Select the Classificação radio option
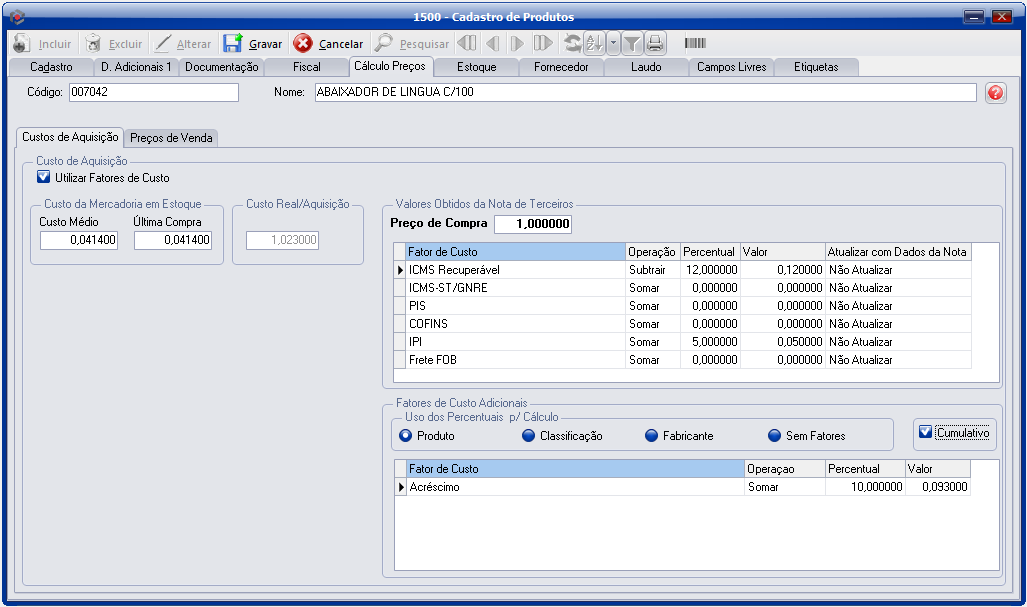The image size is (1027, 607). pyautogui.click(x=529, y=436)
